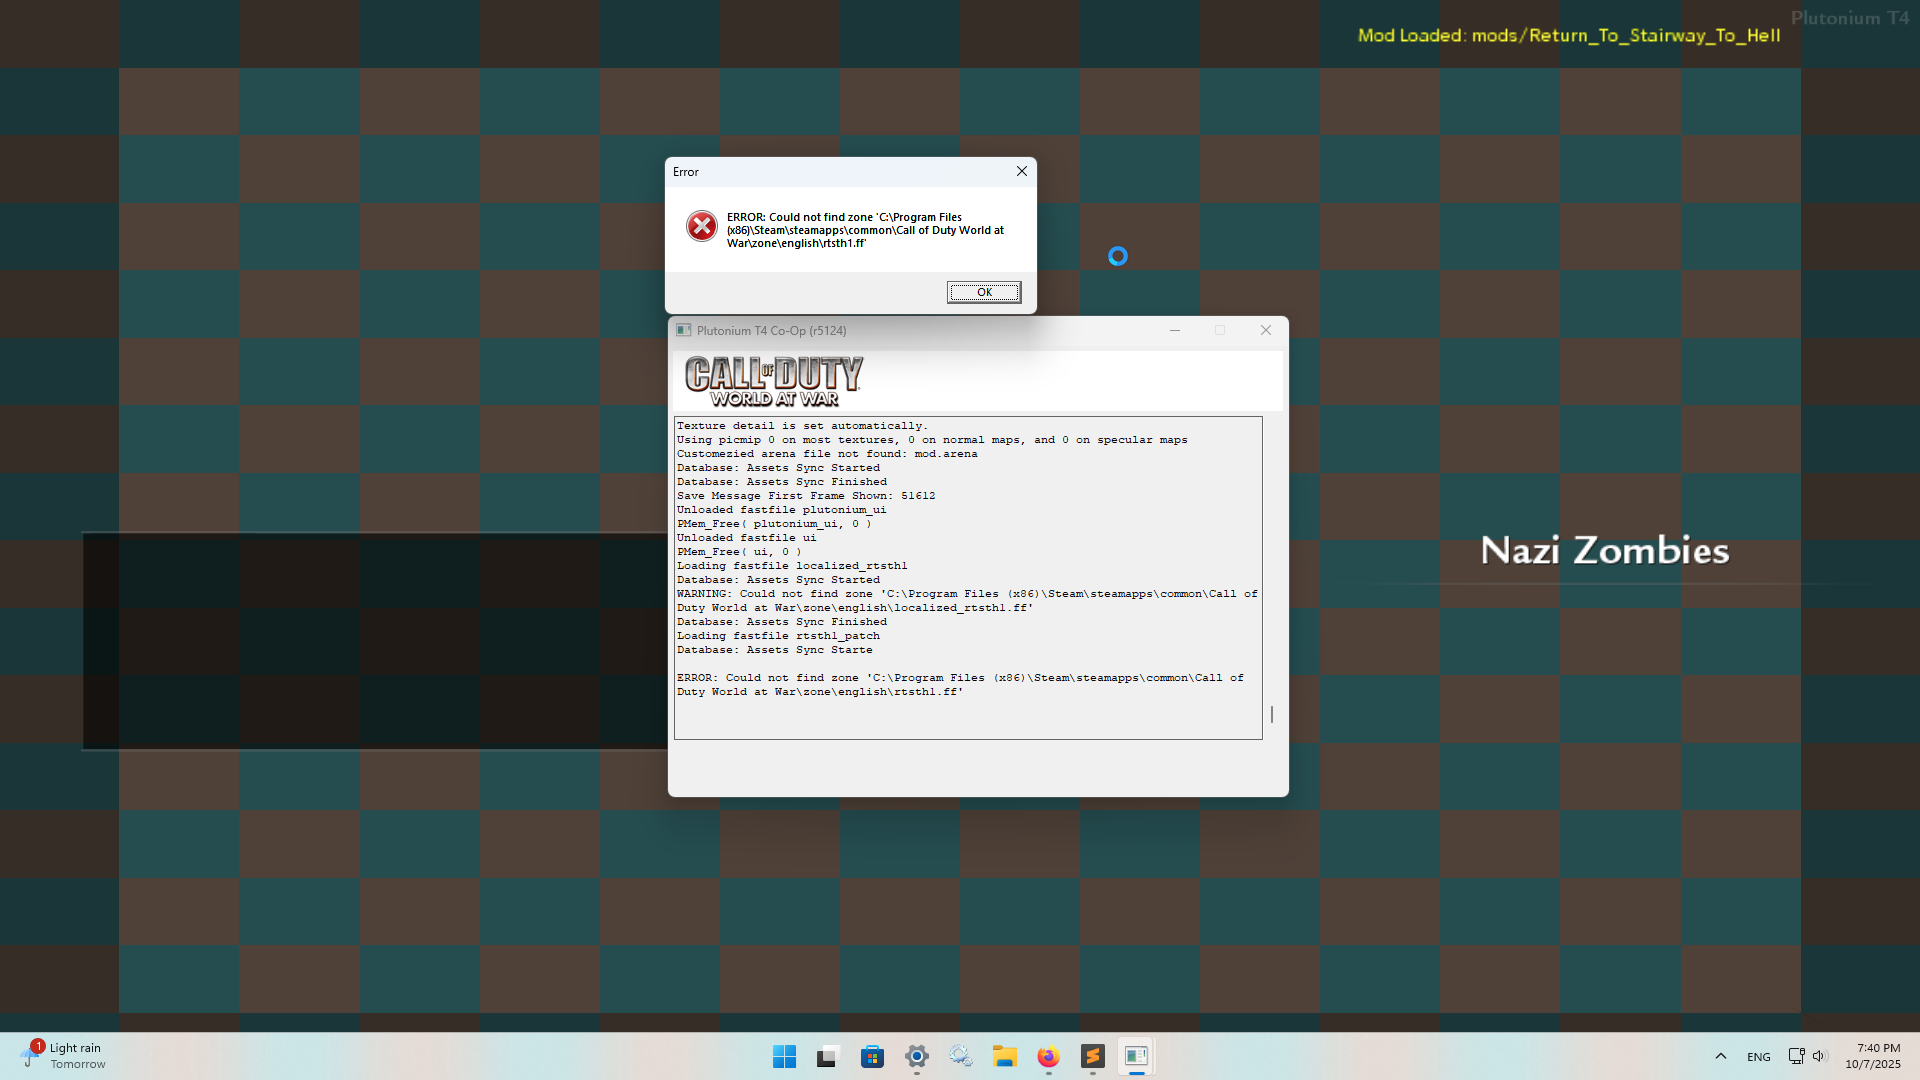Expand the hidden system tray icons chevron
Screen dimensions: 1920x1080
(x=1720, y=1057)
